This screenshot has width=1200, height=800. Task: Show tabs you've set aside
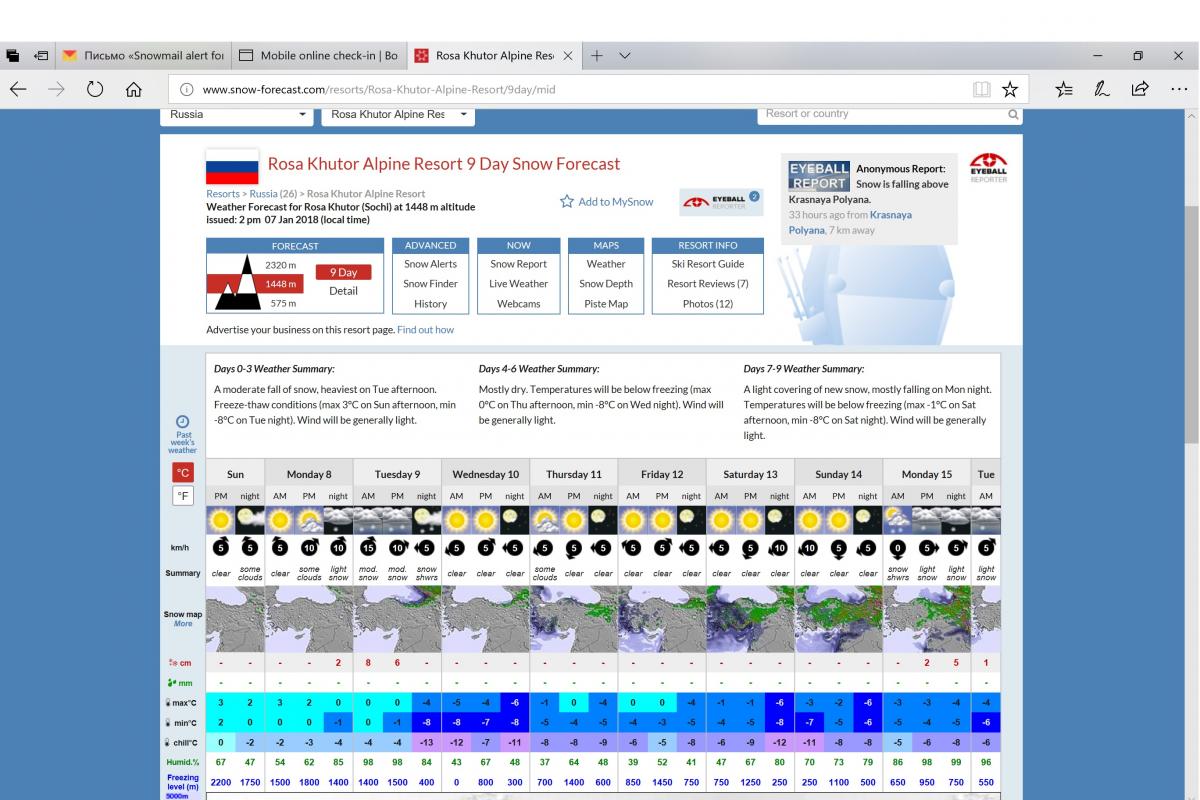click(13, 56)
